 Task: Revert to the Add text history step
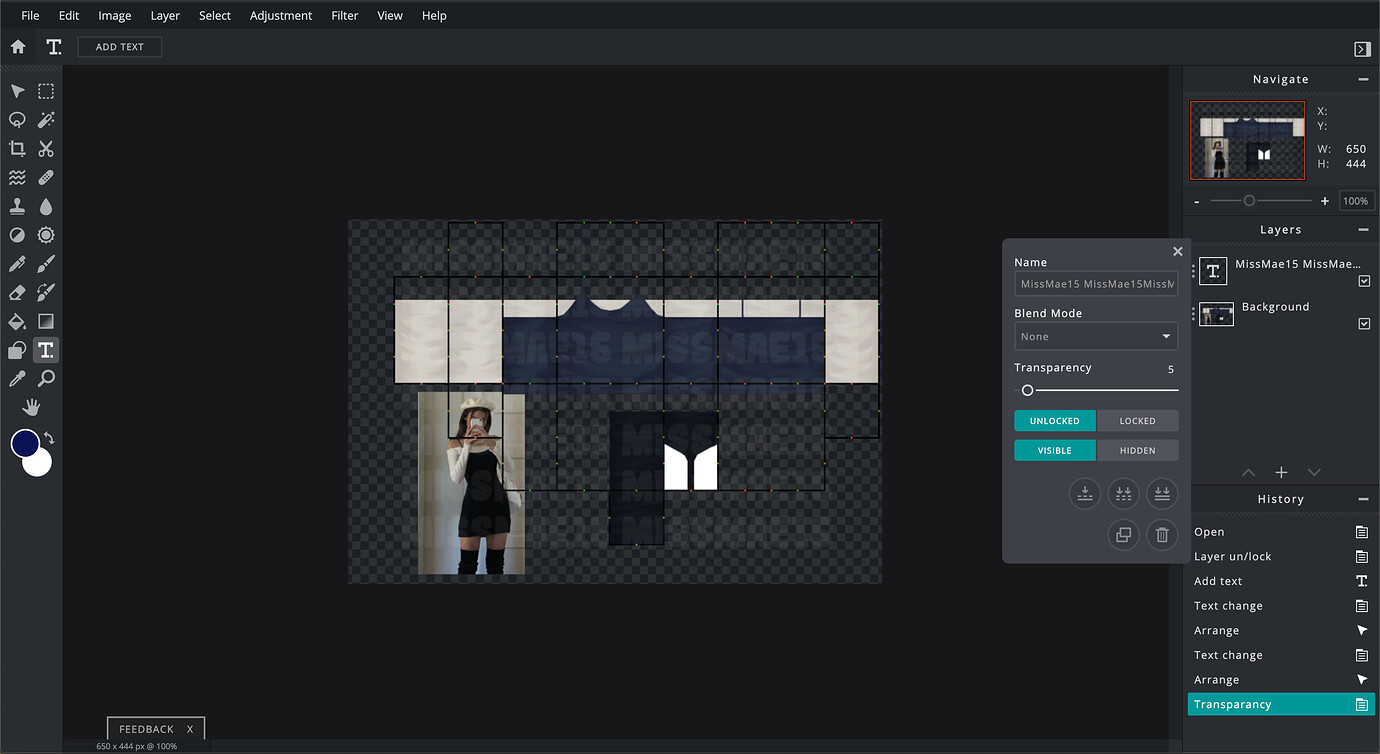(1218, 580)
